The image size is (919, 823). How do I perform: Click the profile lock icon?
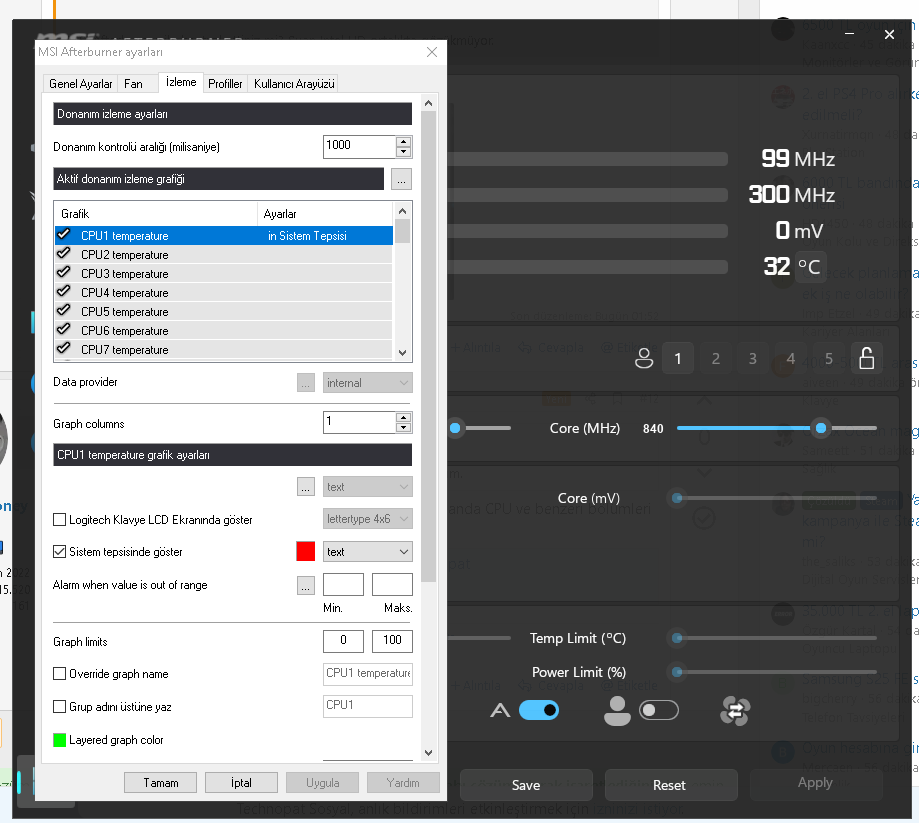866,358
